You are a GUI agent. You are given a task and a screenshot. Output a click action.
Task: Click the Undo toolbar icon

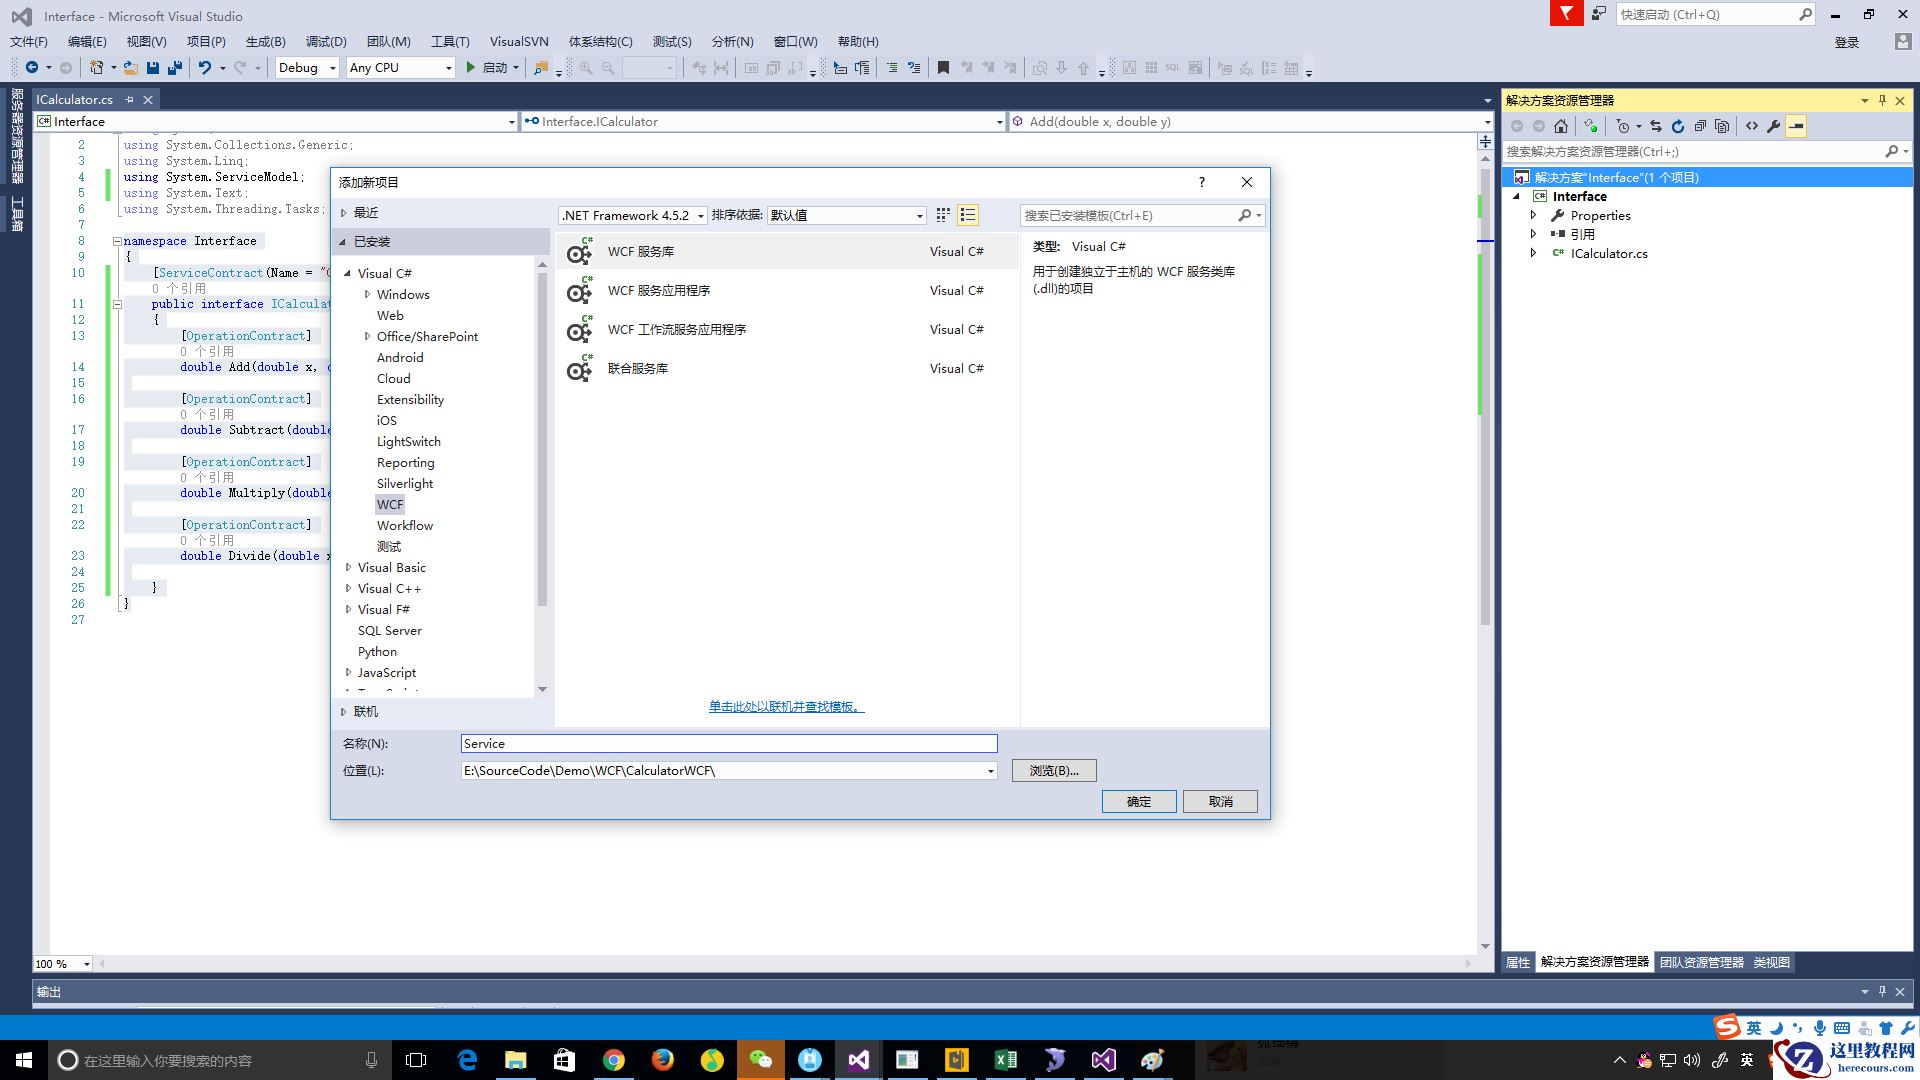click(x=204, y=68)
